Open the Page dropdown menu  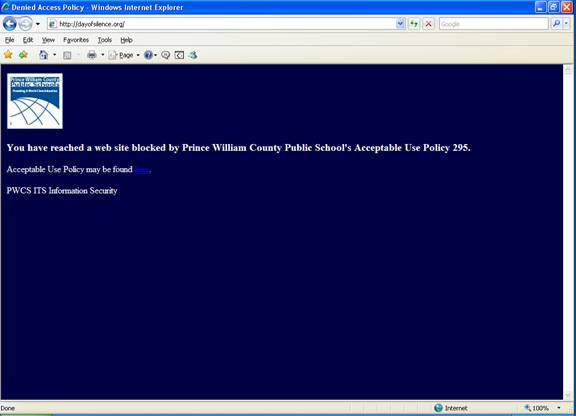pos(124,55)
